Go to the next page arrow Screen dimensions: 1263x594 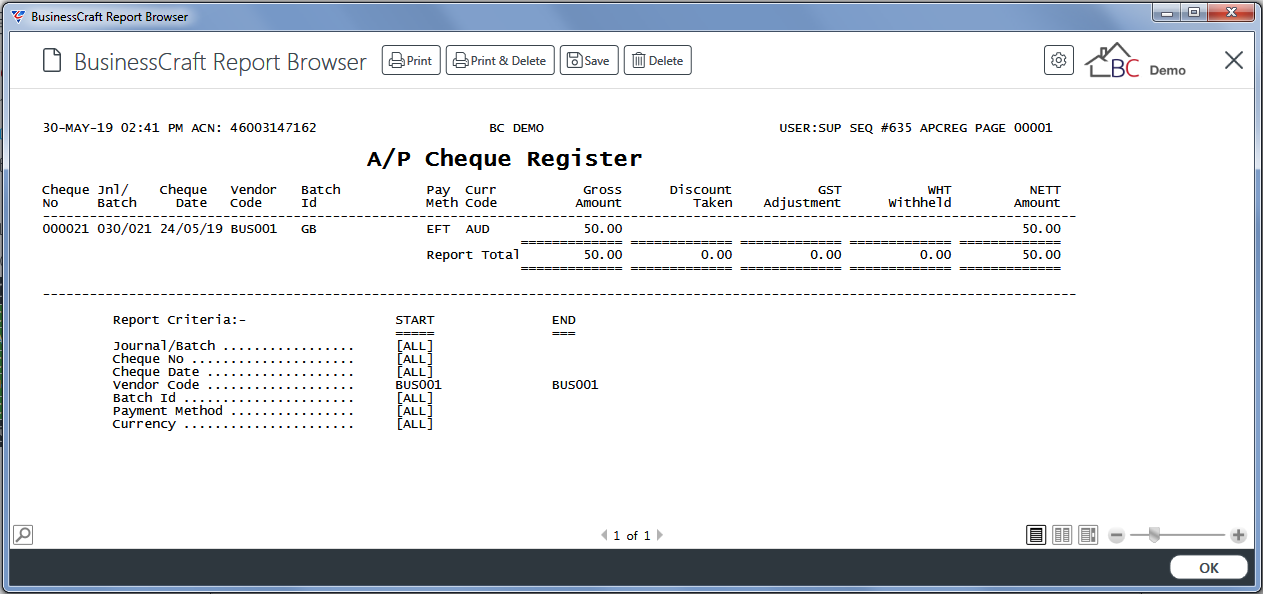pyautogui.click(x=659, y=536)
